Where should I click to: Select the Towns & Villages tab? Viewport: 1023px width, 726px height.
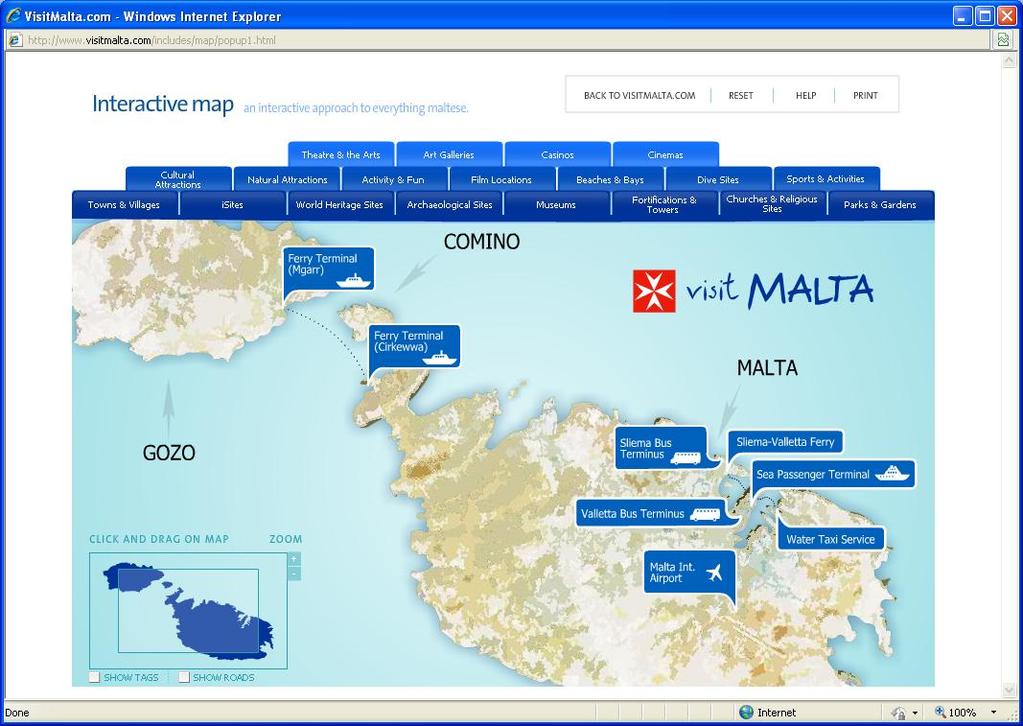pyautogui.click(x=124, y=204)
